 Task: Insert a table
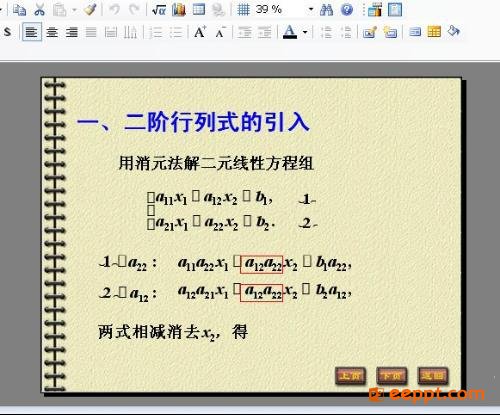tap(199, 9)
